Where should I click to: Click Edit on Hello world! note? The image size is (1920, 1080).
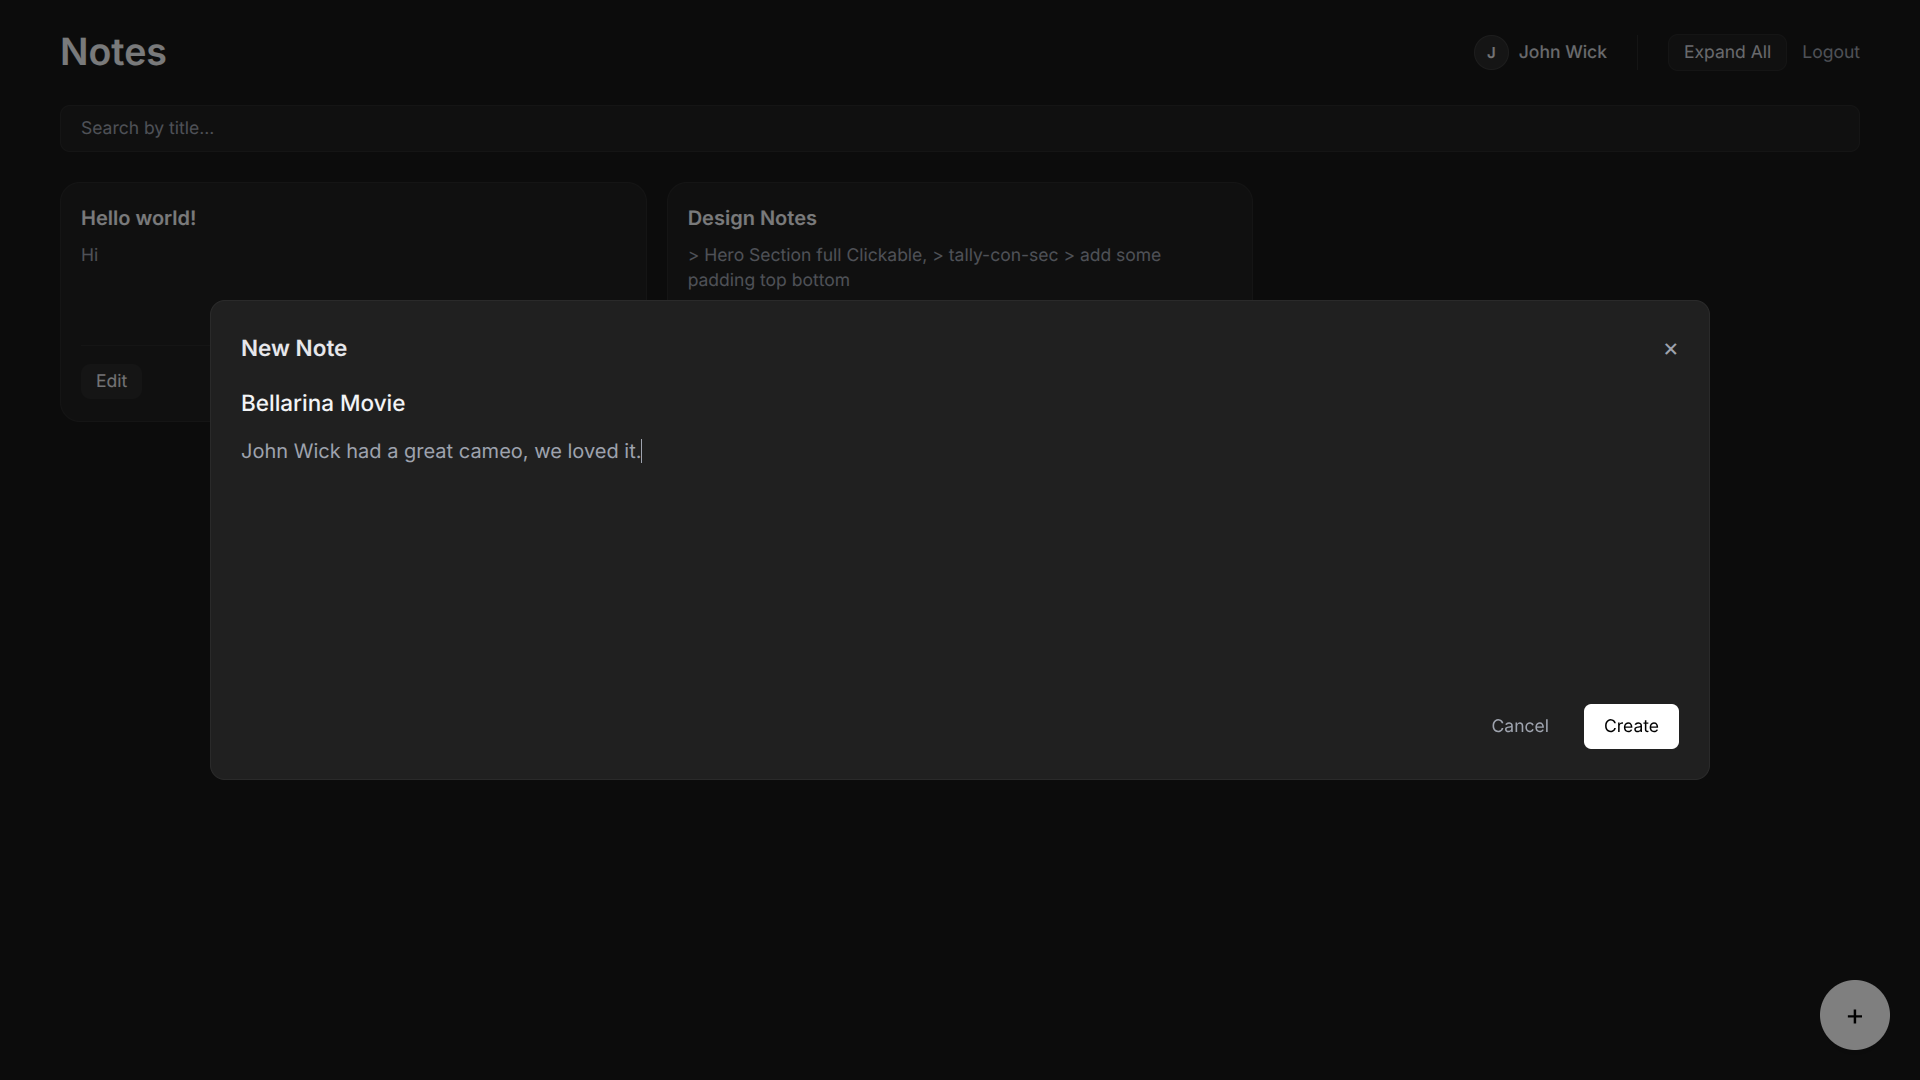tap(111, 381)
